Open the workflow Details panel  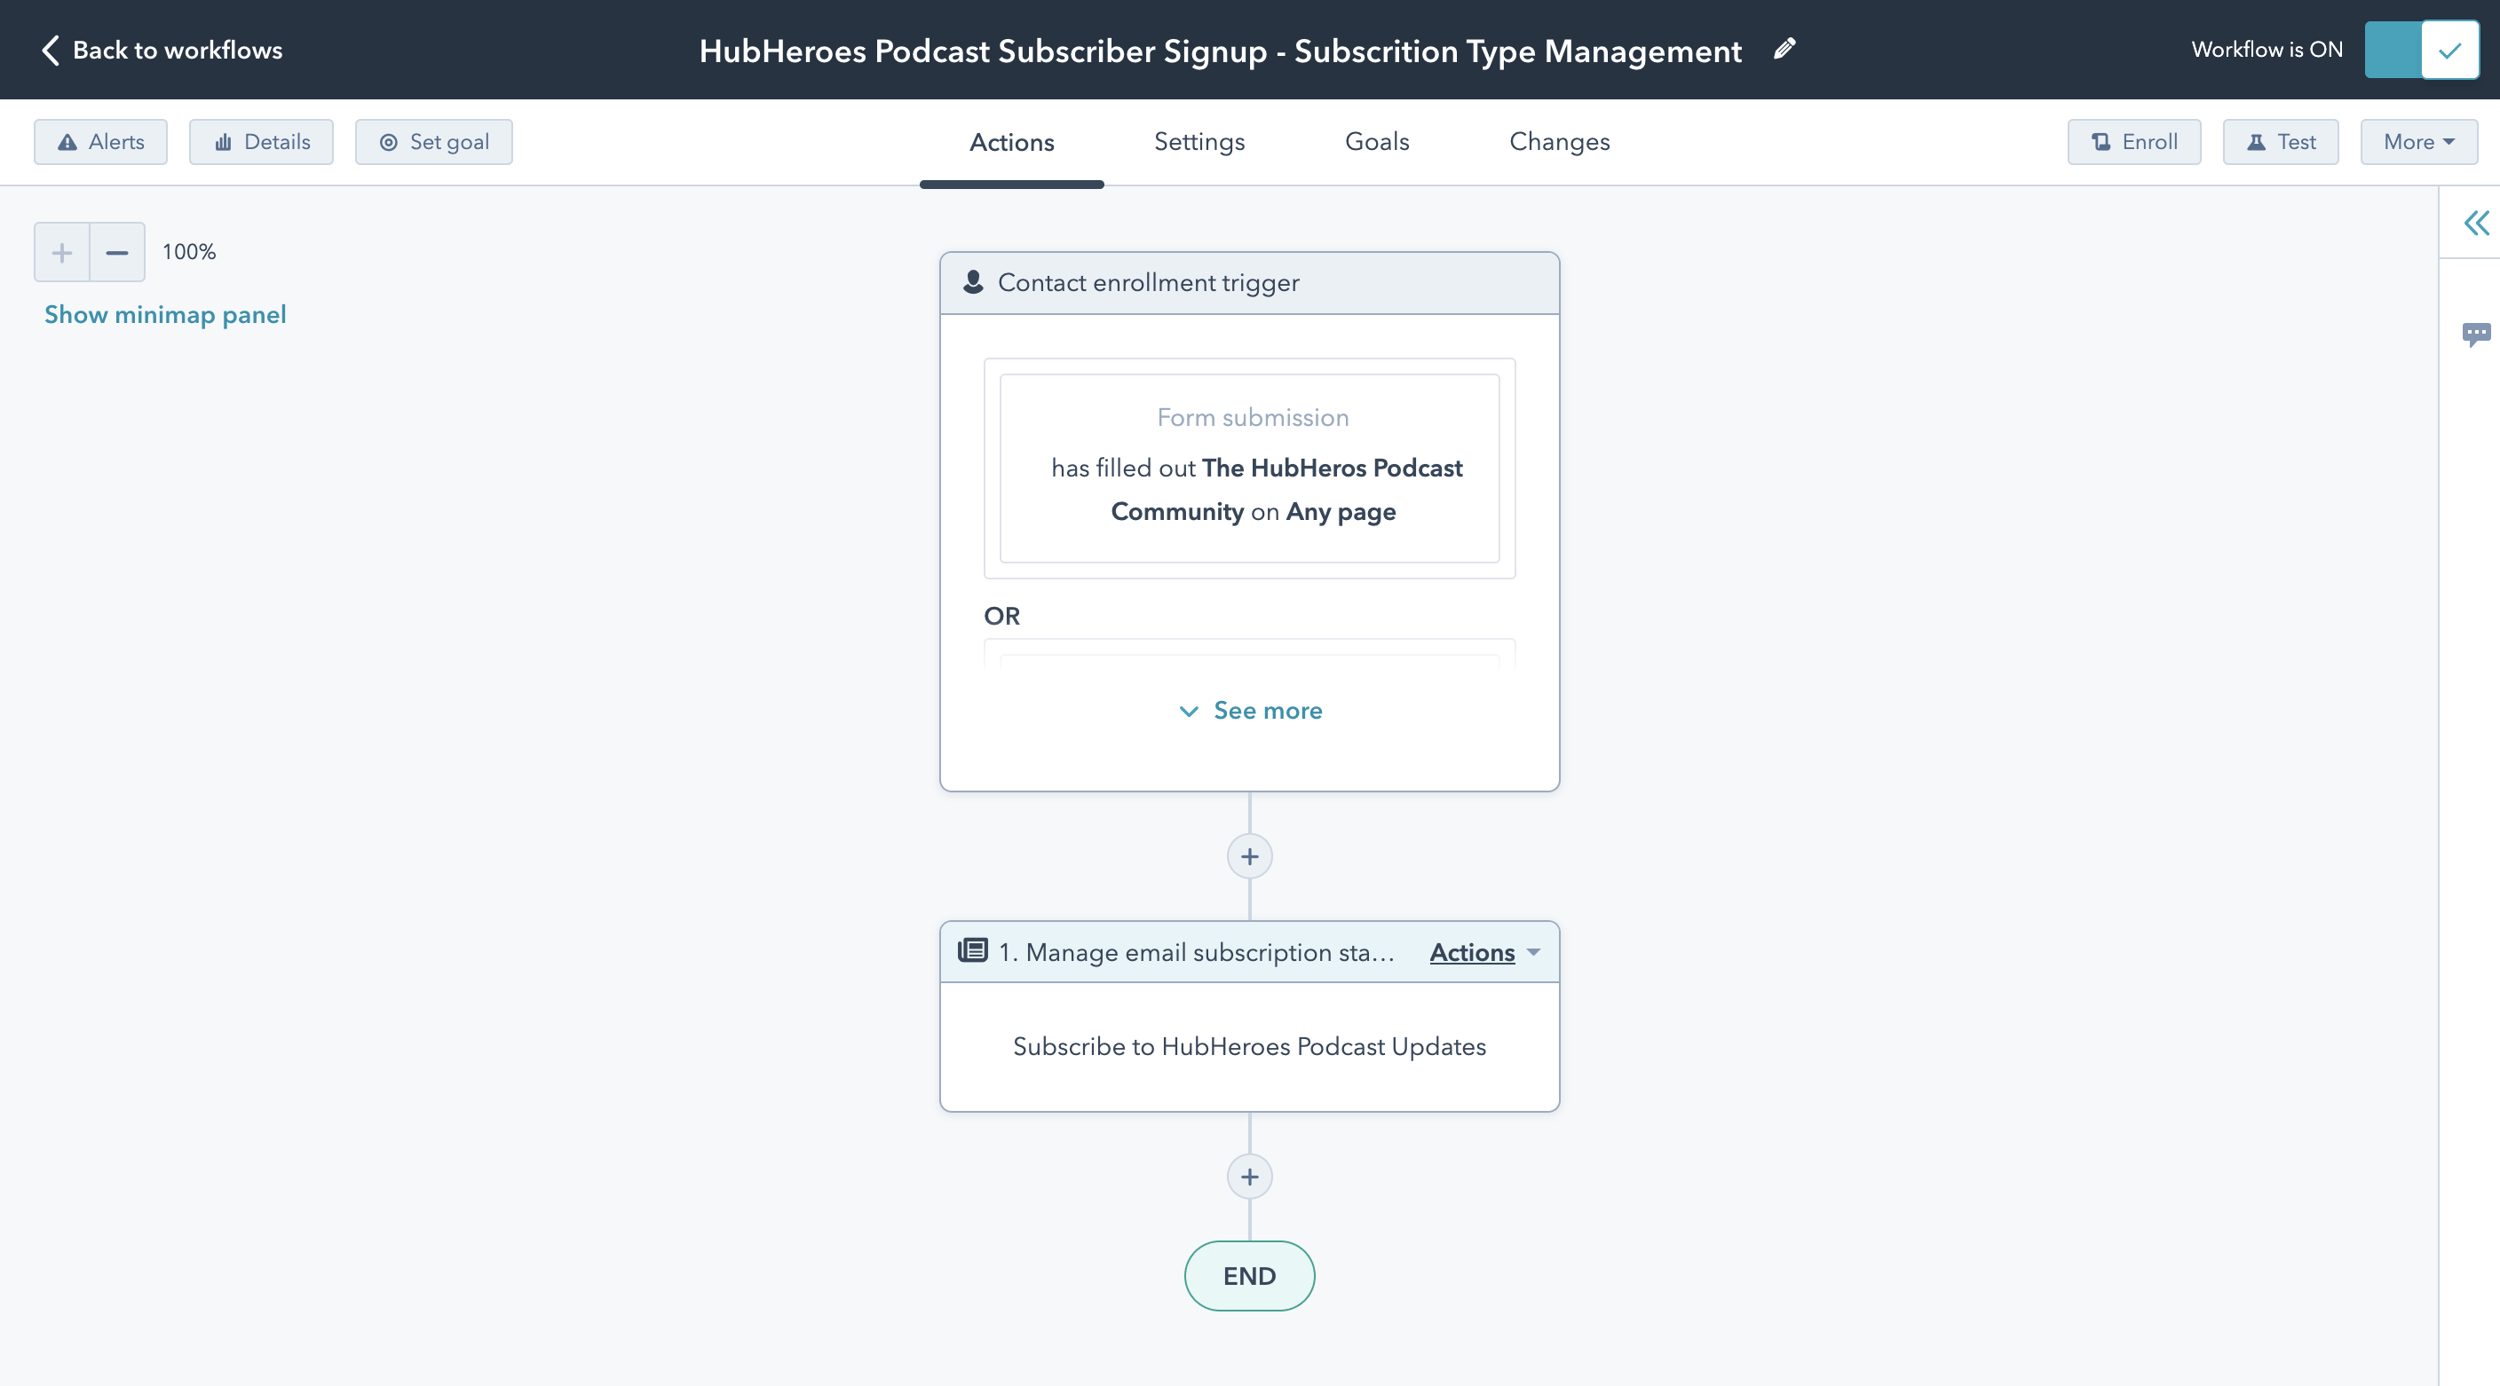[261, 141]
